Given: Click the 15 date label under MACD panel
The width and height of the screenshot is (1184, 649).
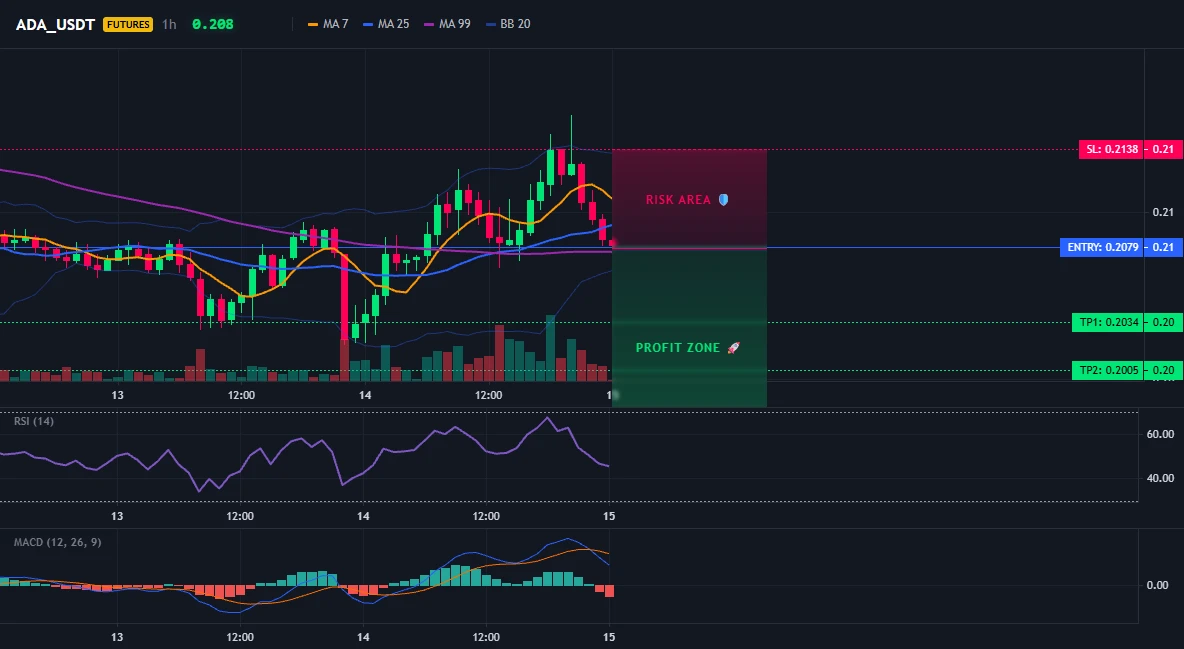Looking at the screenshot, I should point(609,637).
